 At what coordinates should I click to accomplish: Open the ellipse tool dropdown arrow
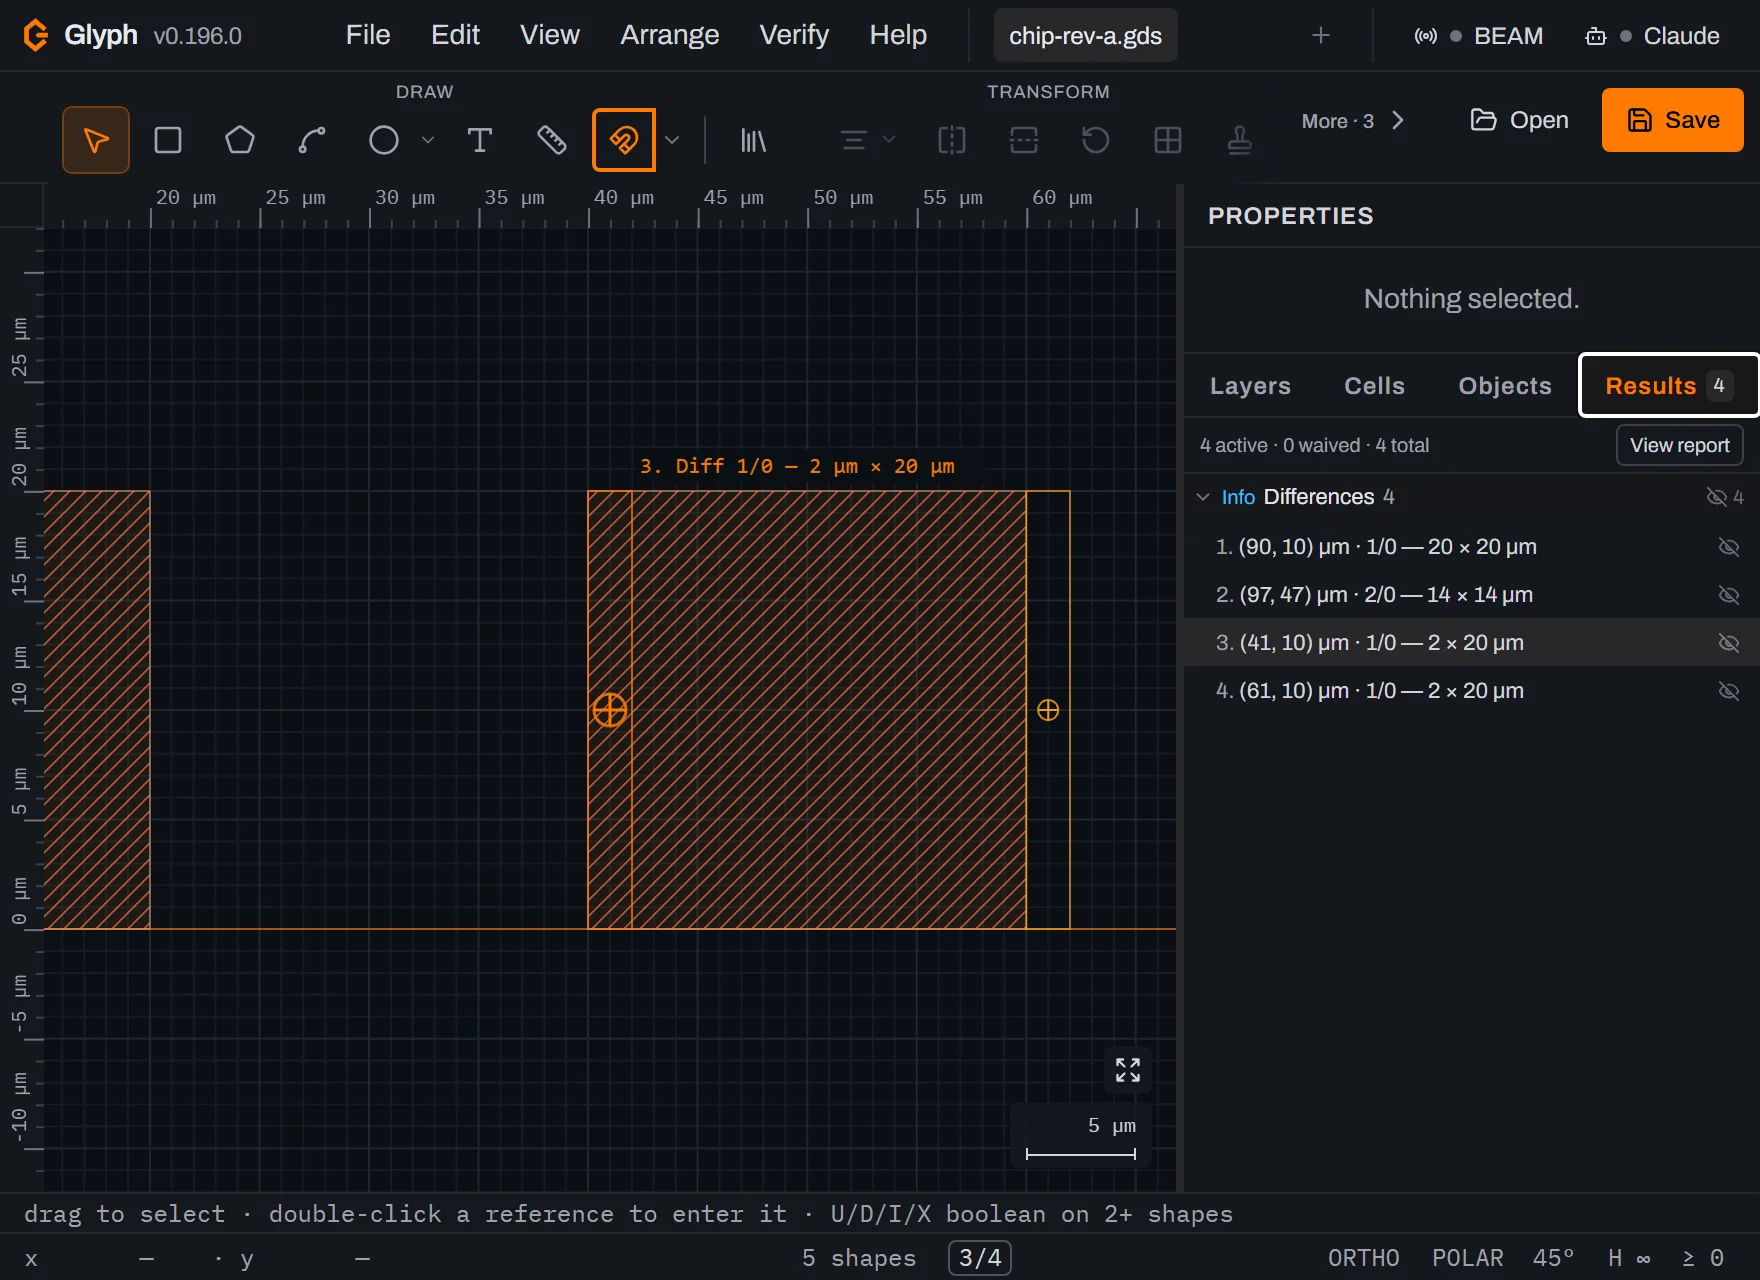[x=428, y=140]
